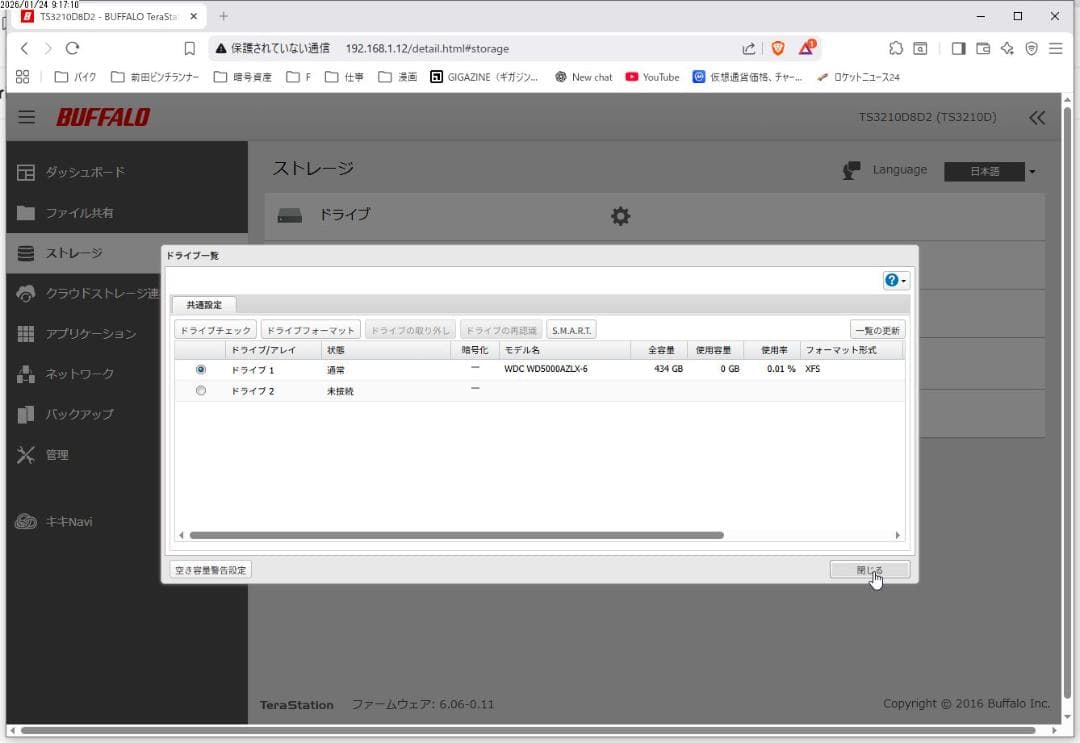Screen dimensions: 1080x743
Task: Close the drive list dialog (閉じる)
Action: [869, 570]
